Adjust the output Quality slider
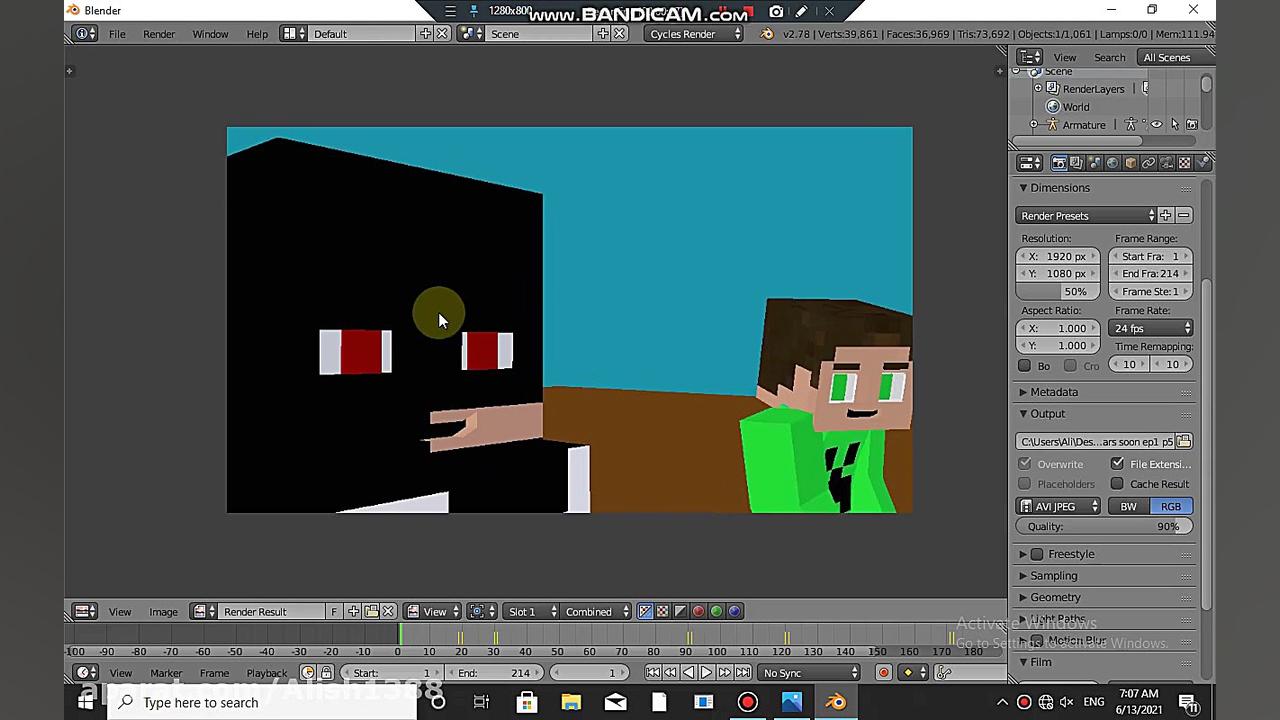 point(1104,527)
